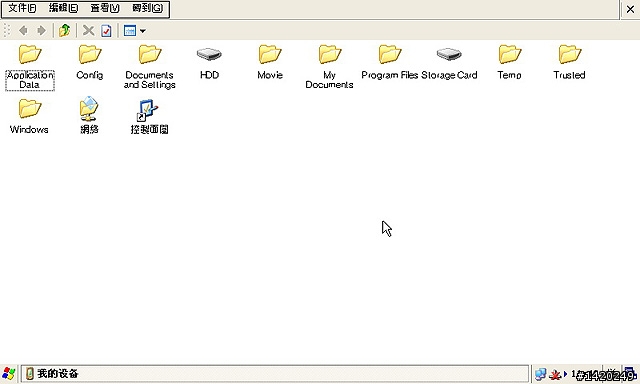This screenshot has height=384, width=640.
Task: Go forward with the right arrow toolbar button
Action: (41, 31)
